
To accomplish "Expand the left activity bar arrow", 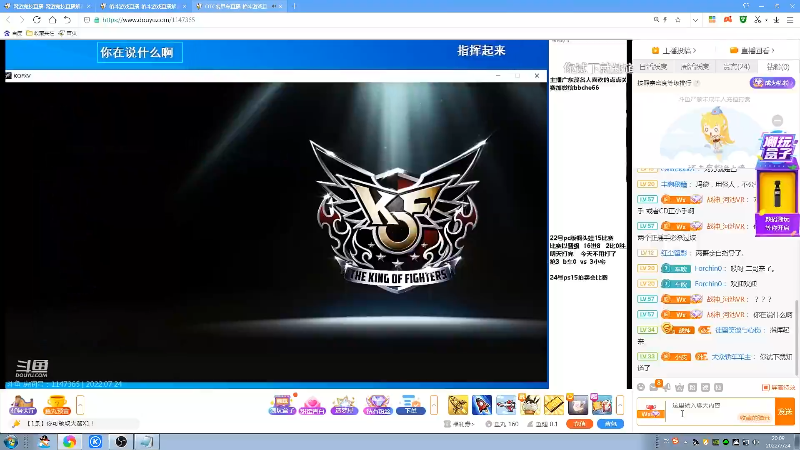I will [80, 405].
